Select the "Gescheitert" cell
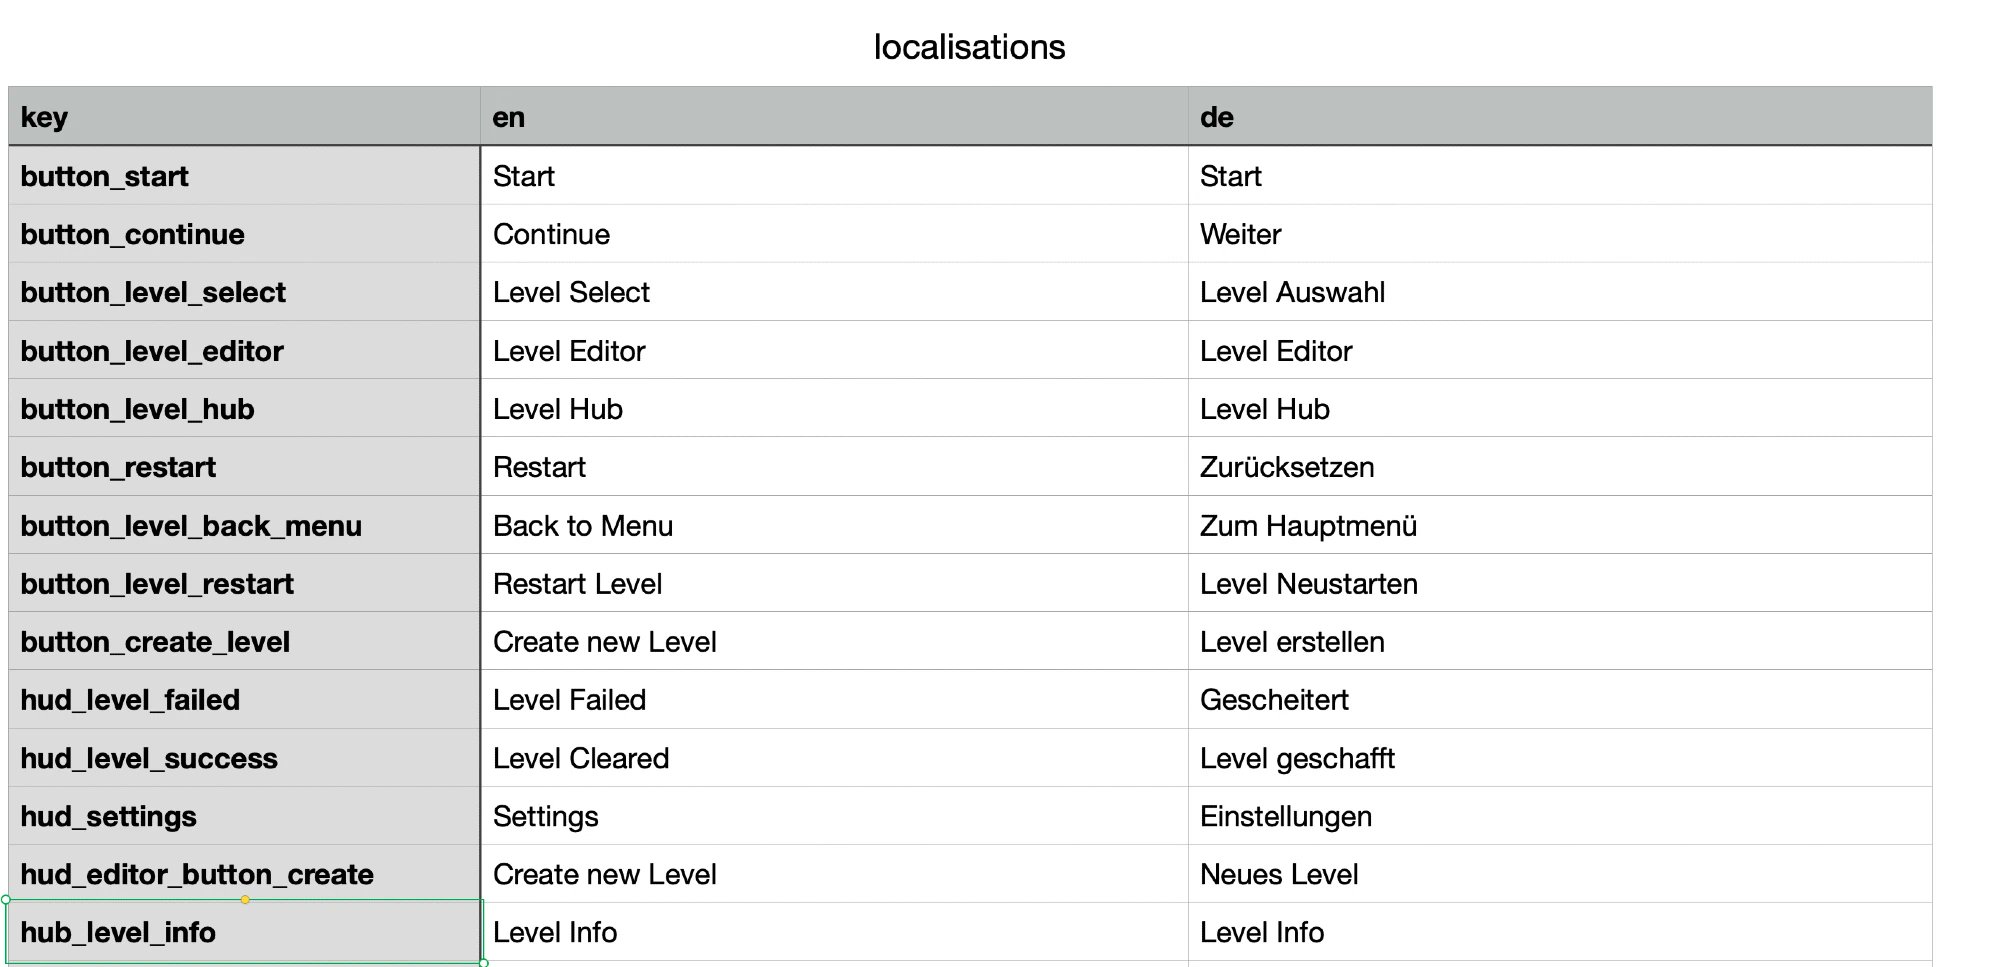 (x=1559, y=700)
